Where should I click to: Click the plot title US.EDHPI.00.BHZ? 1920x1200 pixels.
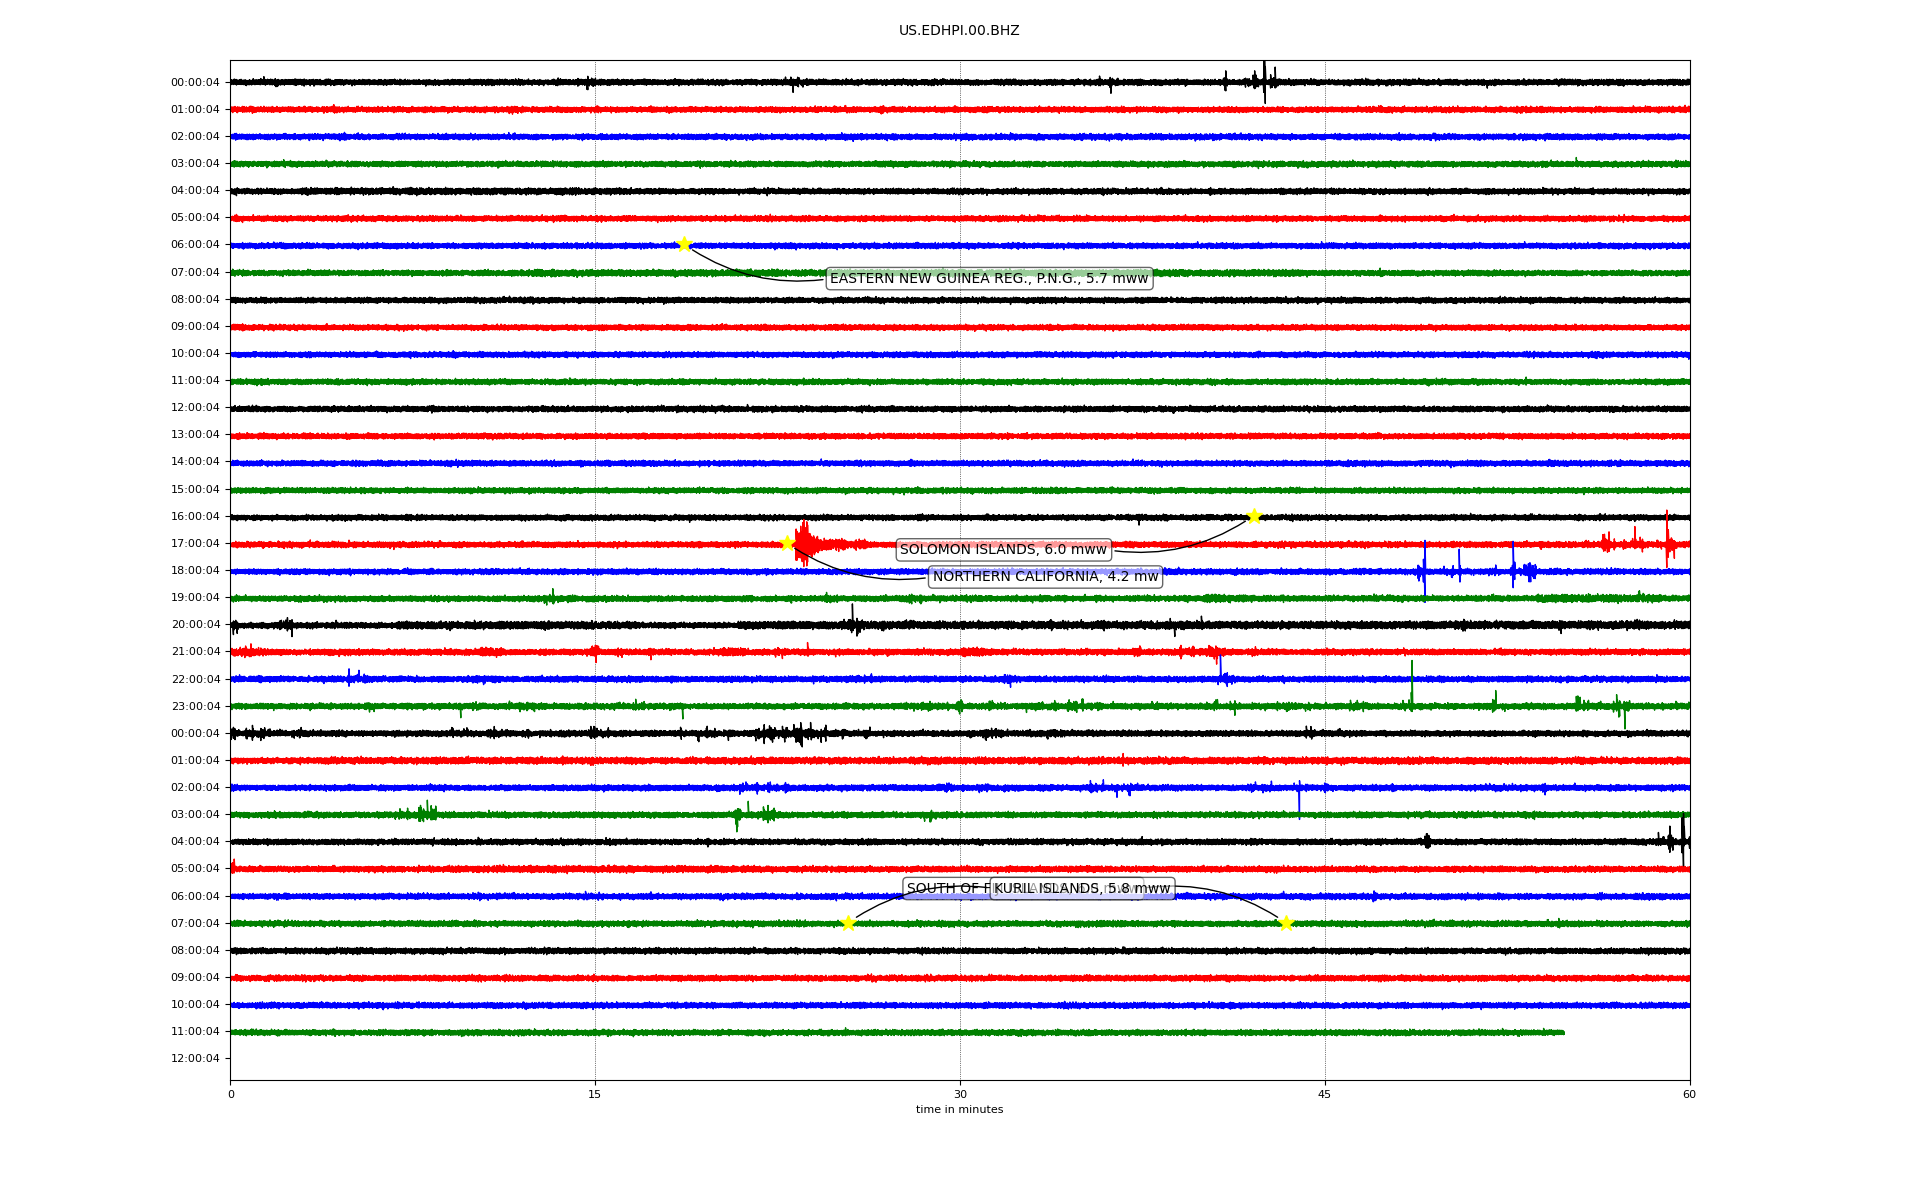click(959, 31)
